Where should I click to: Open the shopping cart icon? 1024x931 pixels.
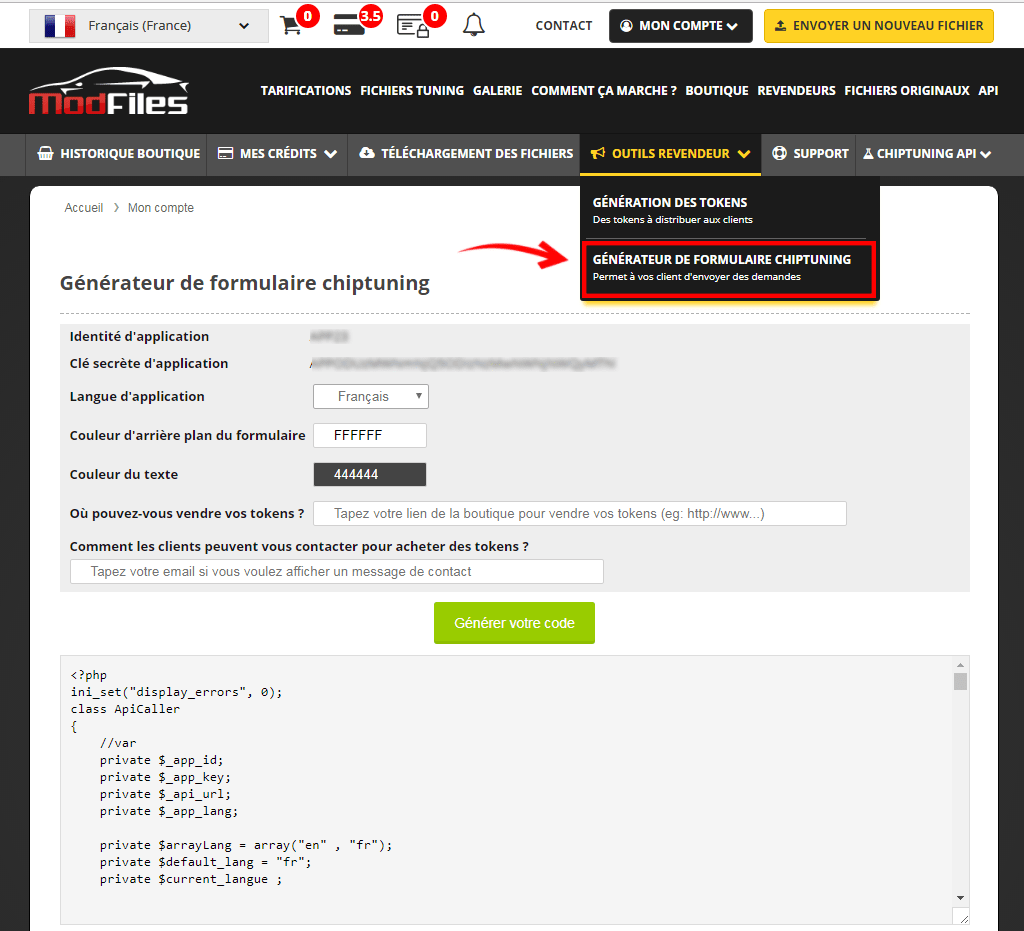click(x=291, y=26)
